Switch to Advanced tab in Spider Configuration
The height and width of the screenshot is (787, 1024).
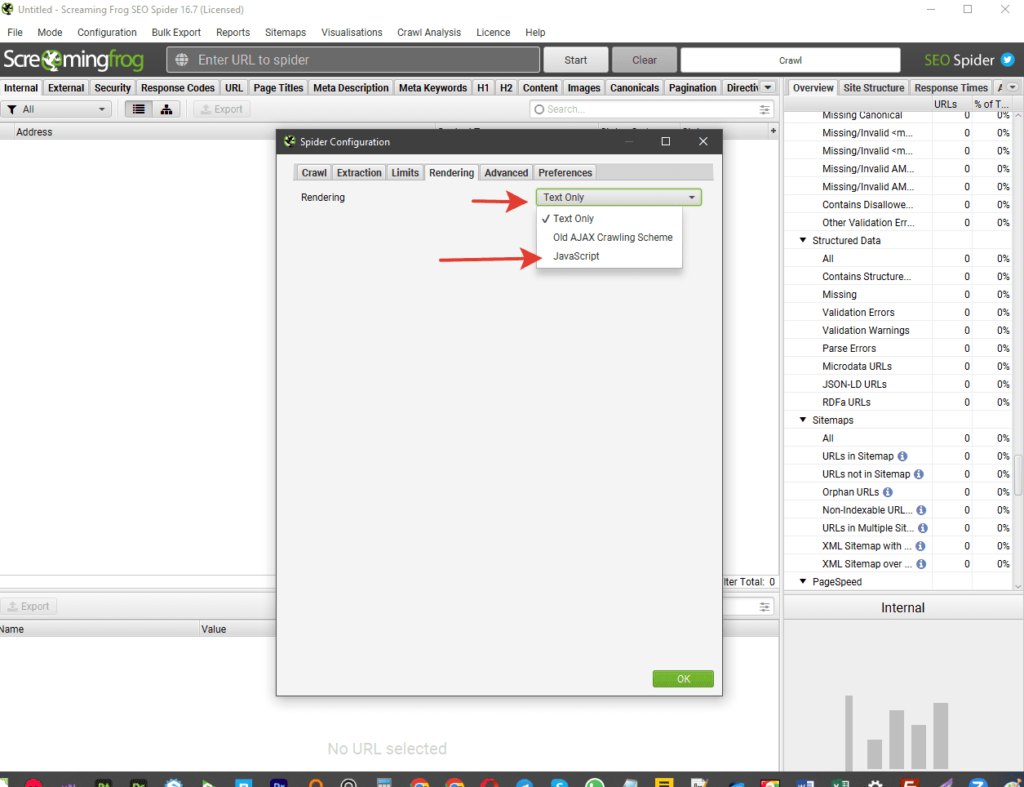[x=506, y=172]
